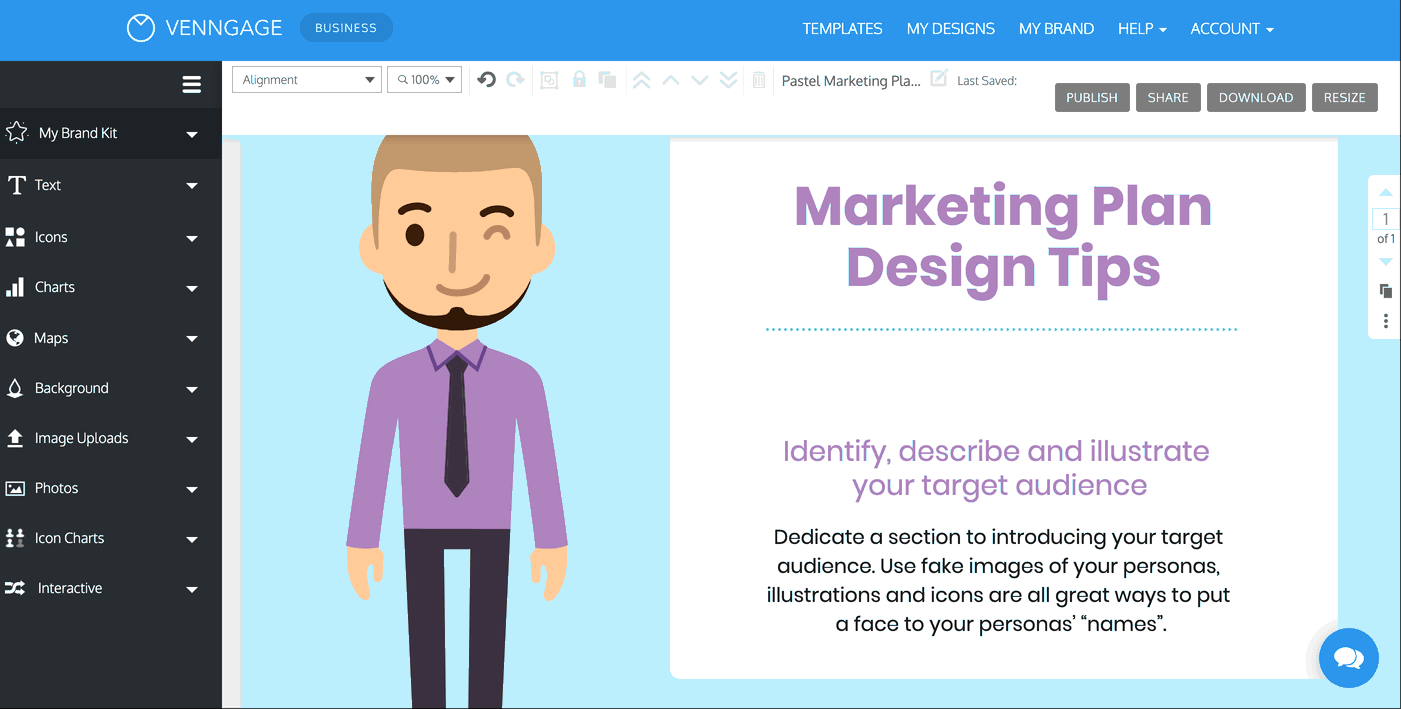Click the Publish button
The image size is (1401, 709).
pyautogui.click(x=1091, y=97)
